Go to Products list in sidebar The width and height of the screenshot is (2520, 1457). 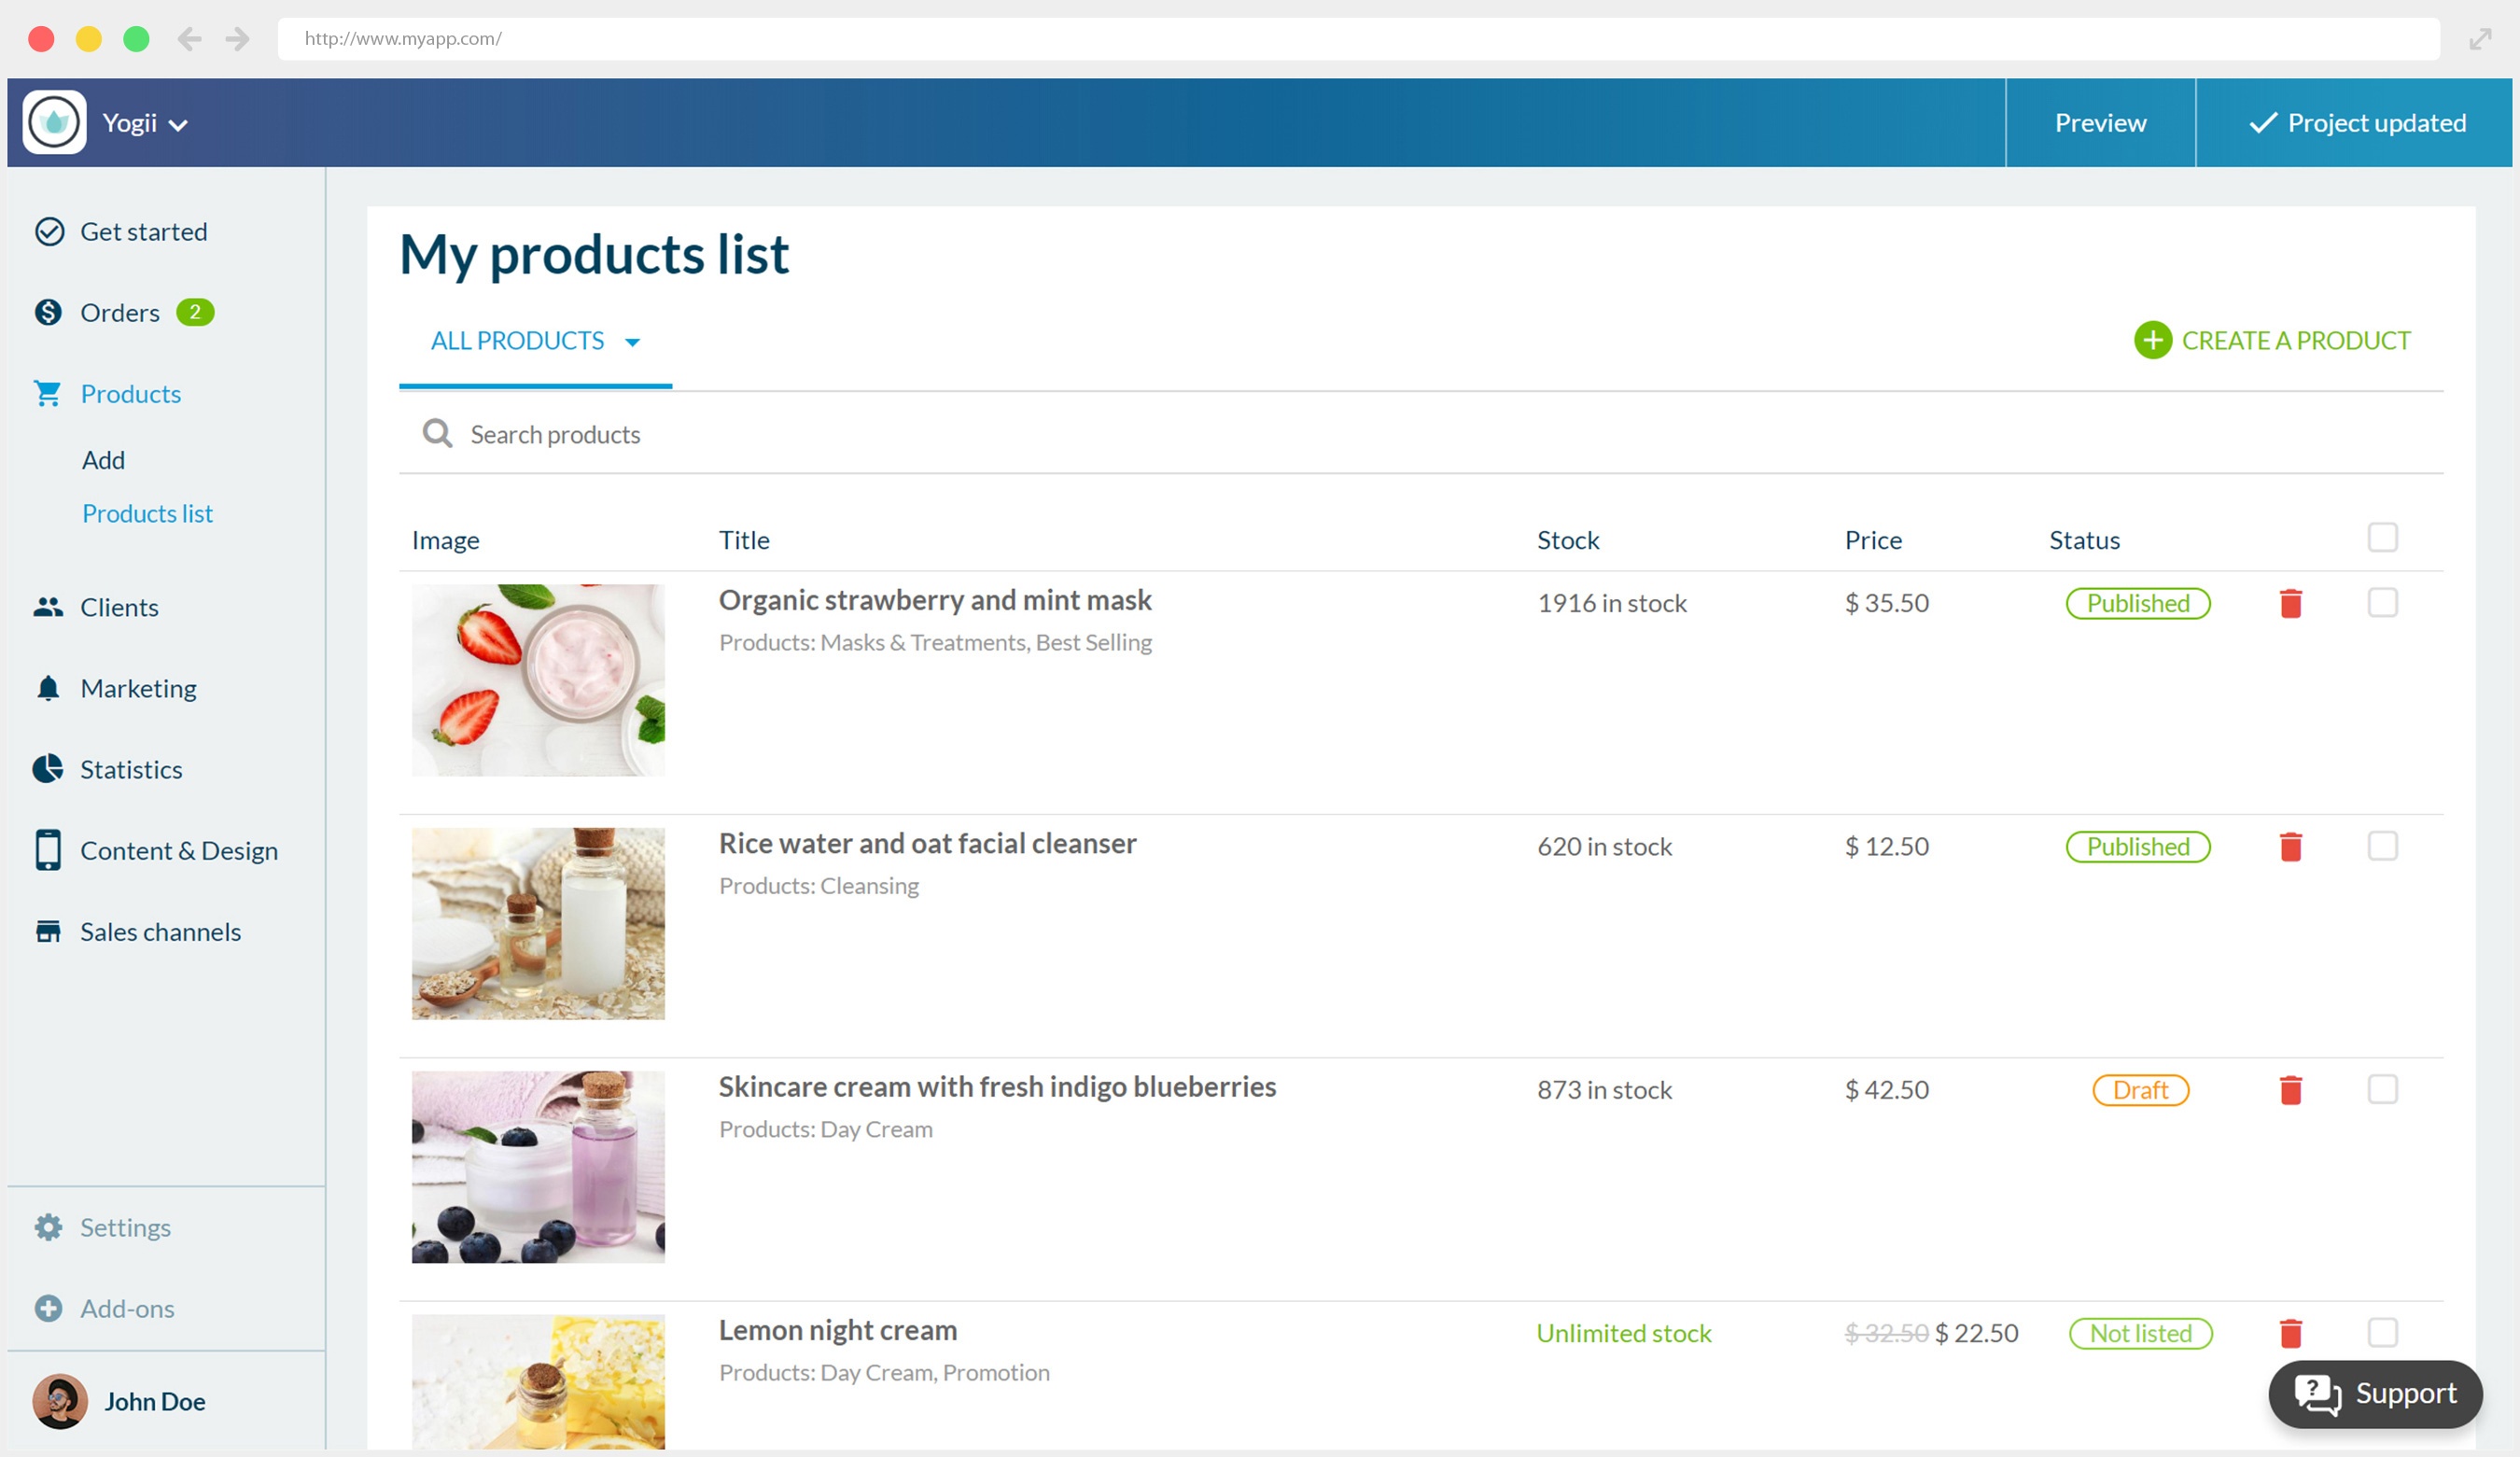point(147,514)
